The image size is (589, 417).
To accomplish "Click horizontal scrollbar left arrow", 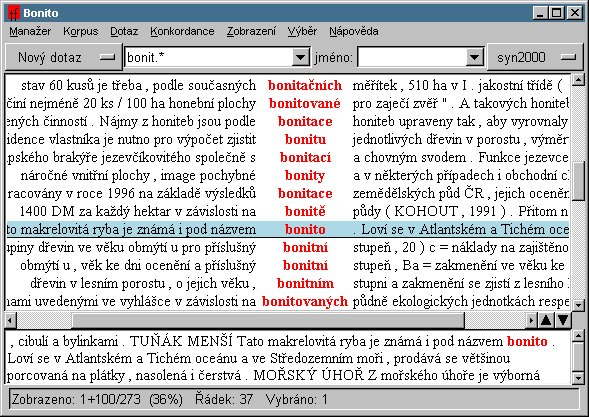I will (10, 320).
